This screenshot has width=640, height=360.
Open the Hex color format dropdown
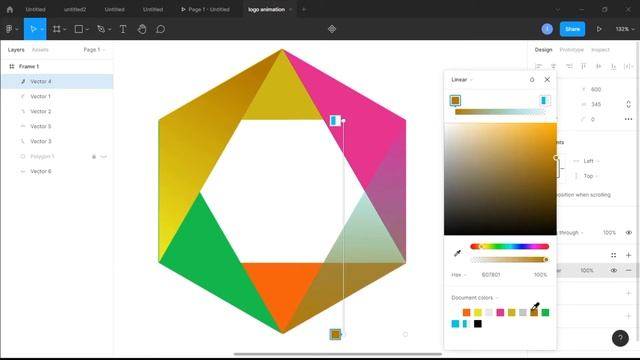pyautogui.click(x=458, y=275)
